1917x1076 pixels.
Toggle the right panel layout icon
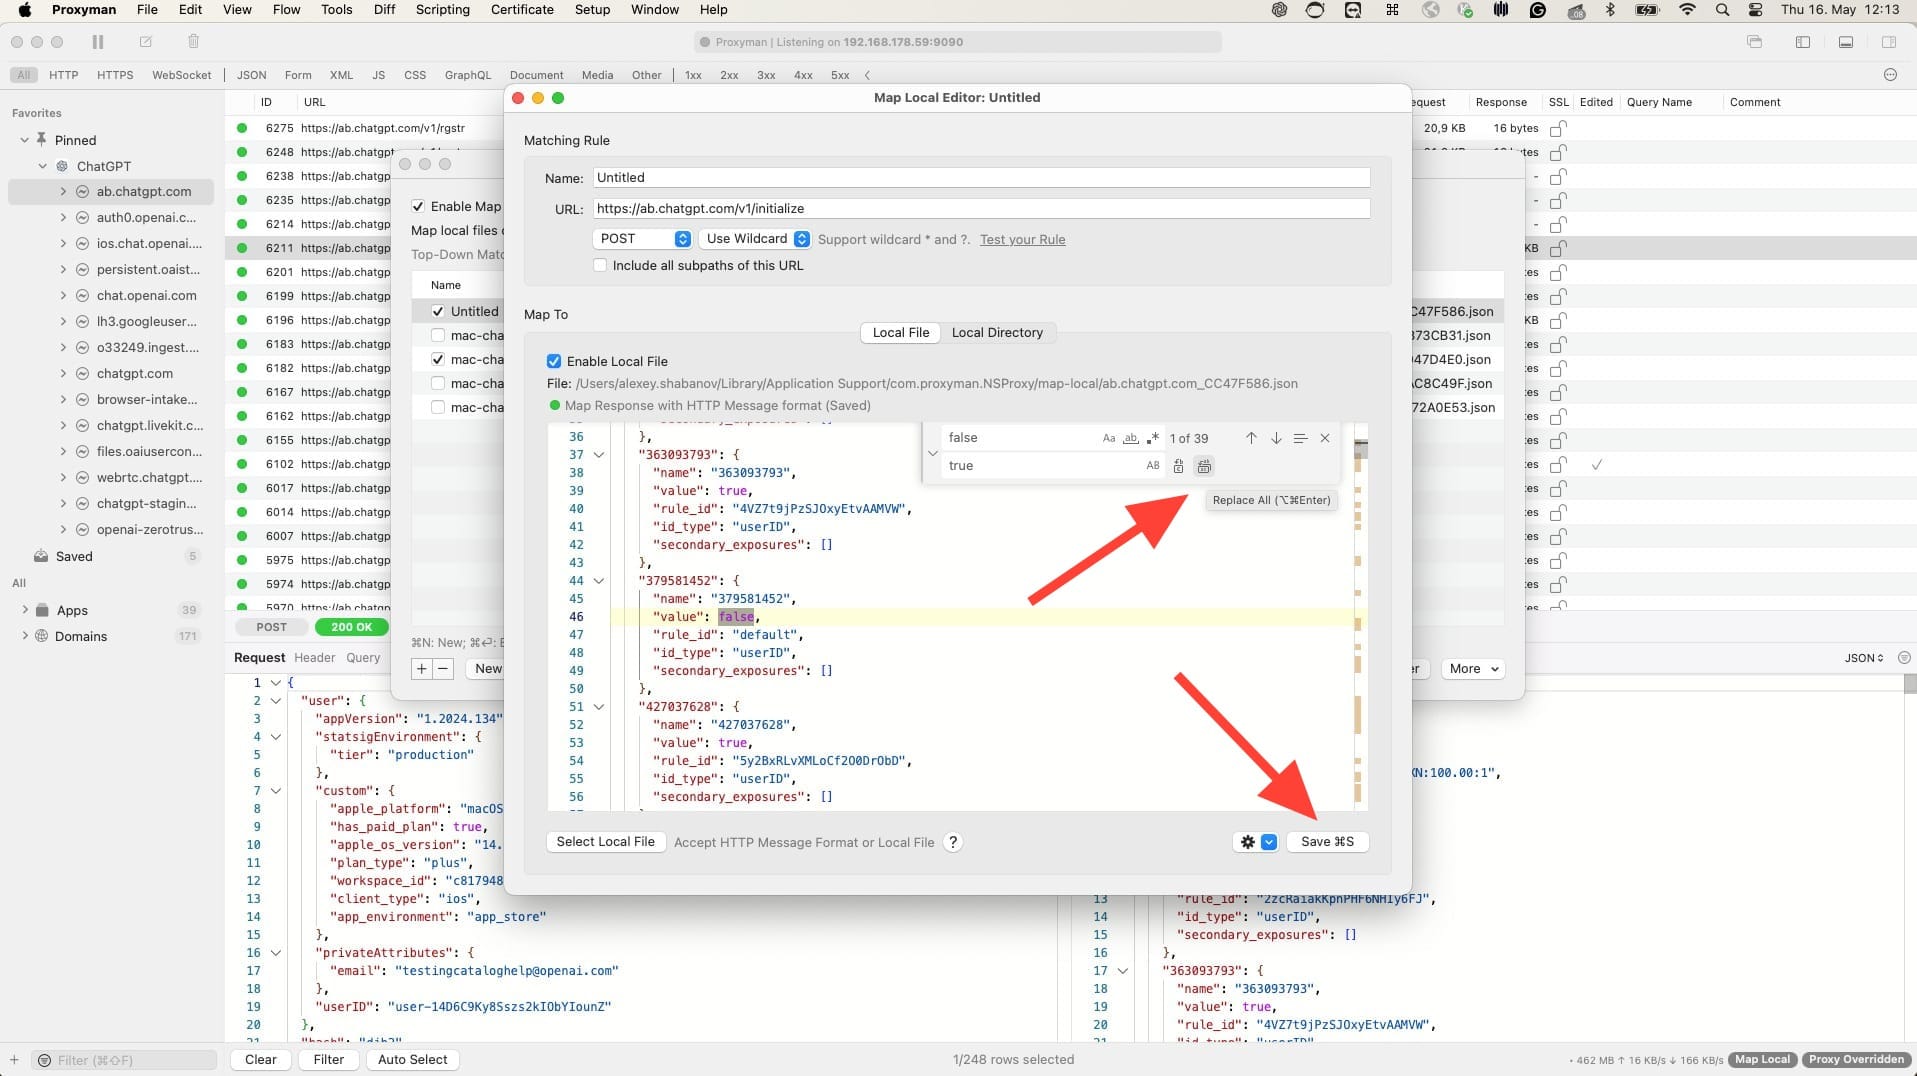[x=1889, y=42]
